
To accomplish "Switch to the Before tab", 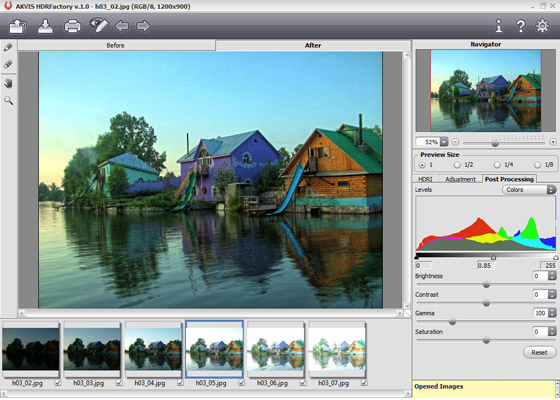I will (116, 45).
